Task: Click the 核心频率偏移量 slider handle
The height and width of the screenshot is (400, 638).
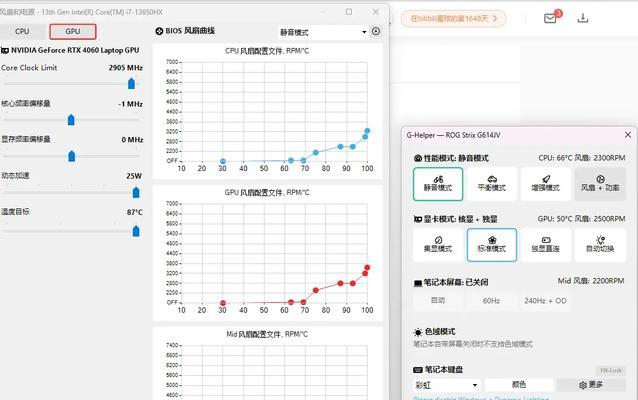Action: (71, 120)
